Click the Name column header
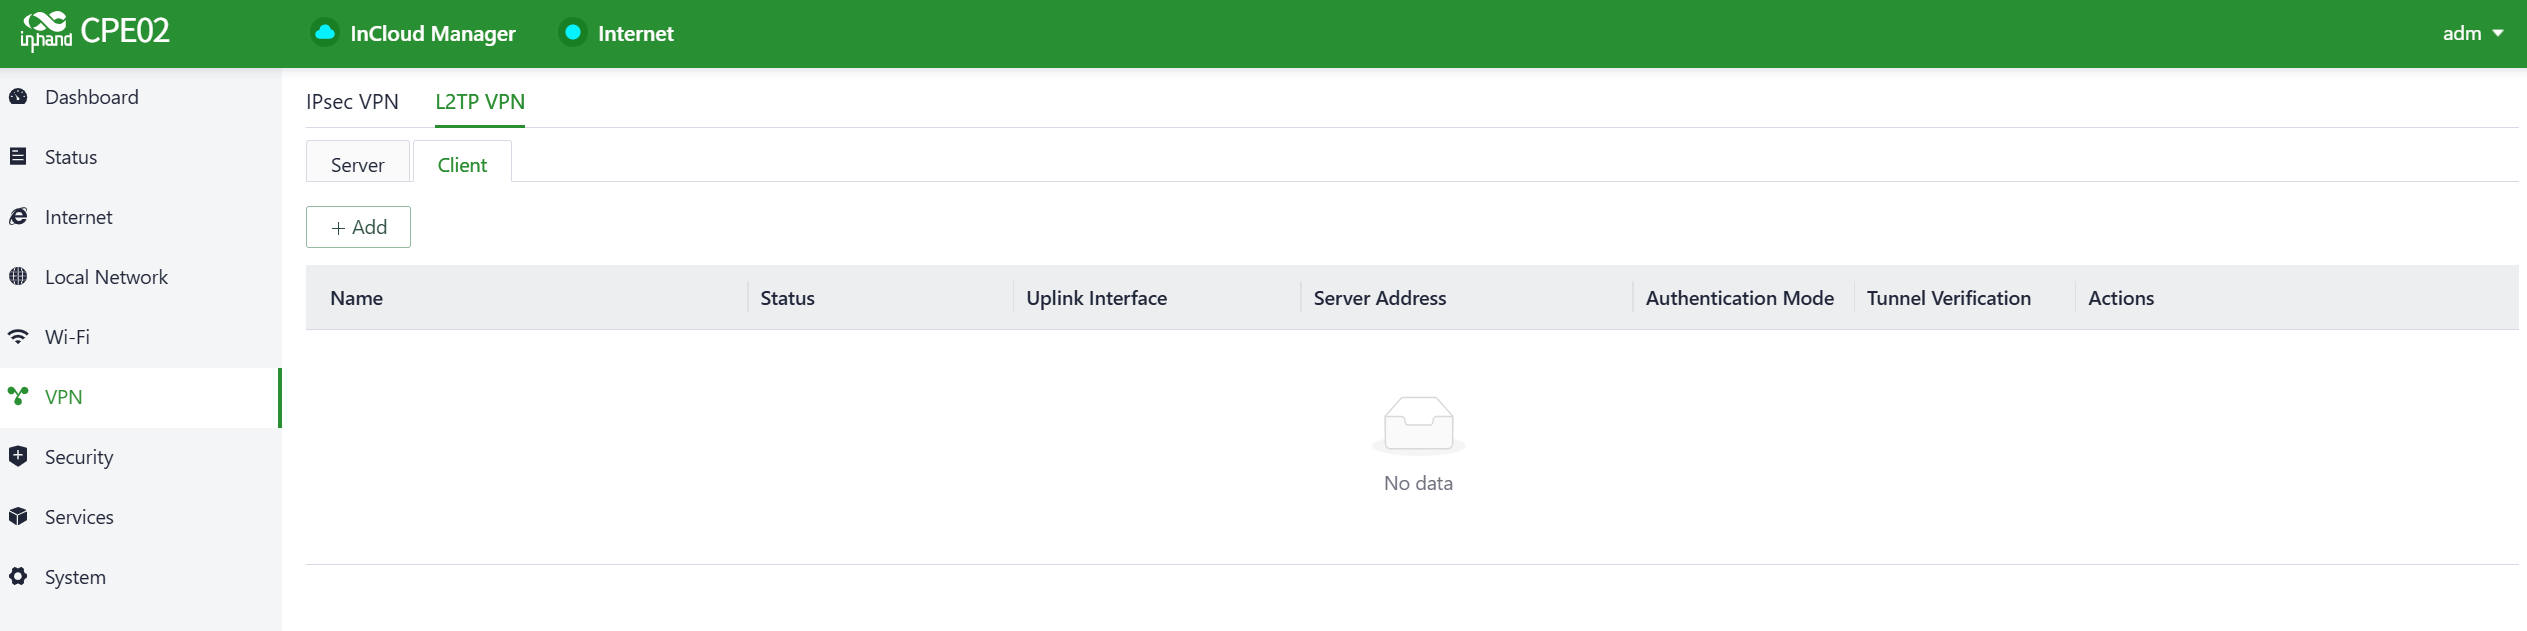Image resolution: width=2527 pixels, height=631 pixels. click(x=357, y=298)
